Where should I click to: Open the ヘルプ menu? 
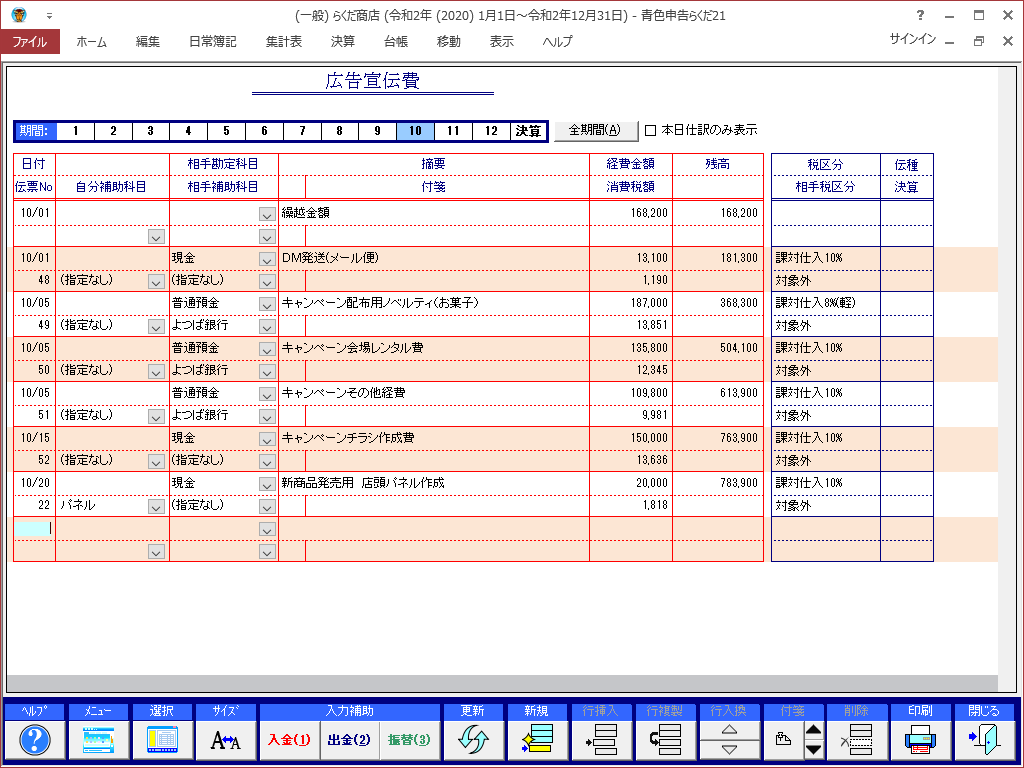click(557, 41)
